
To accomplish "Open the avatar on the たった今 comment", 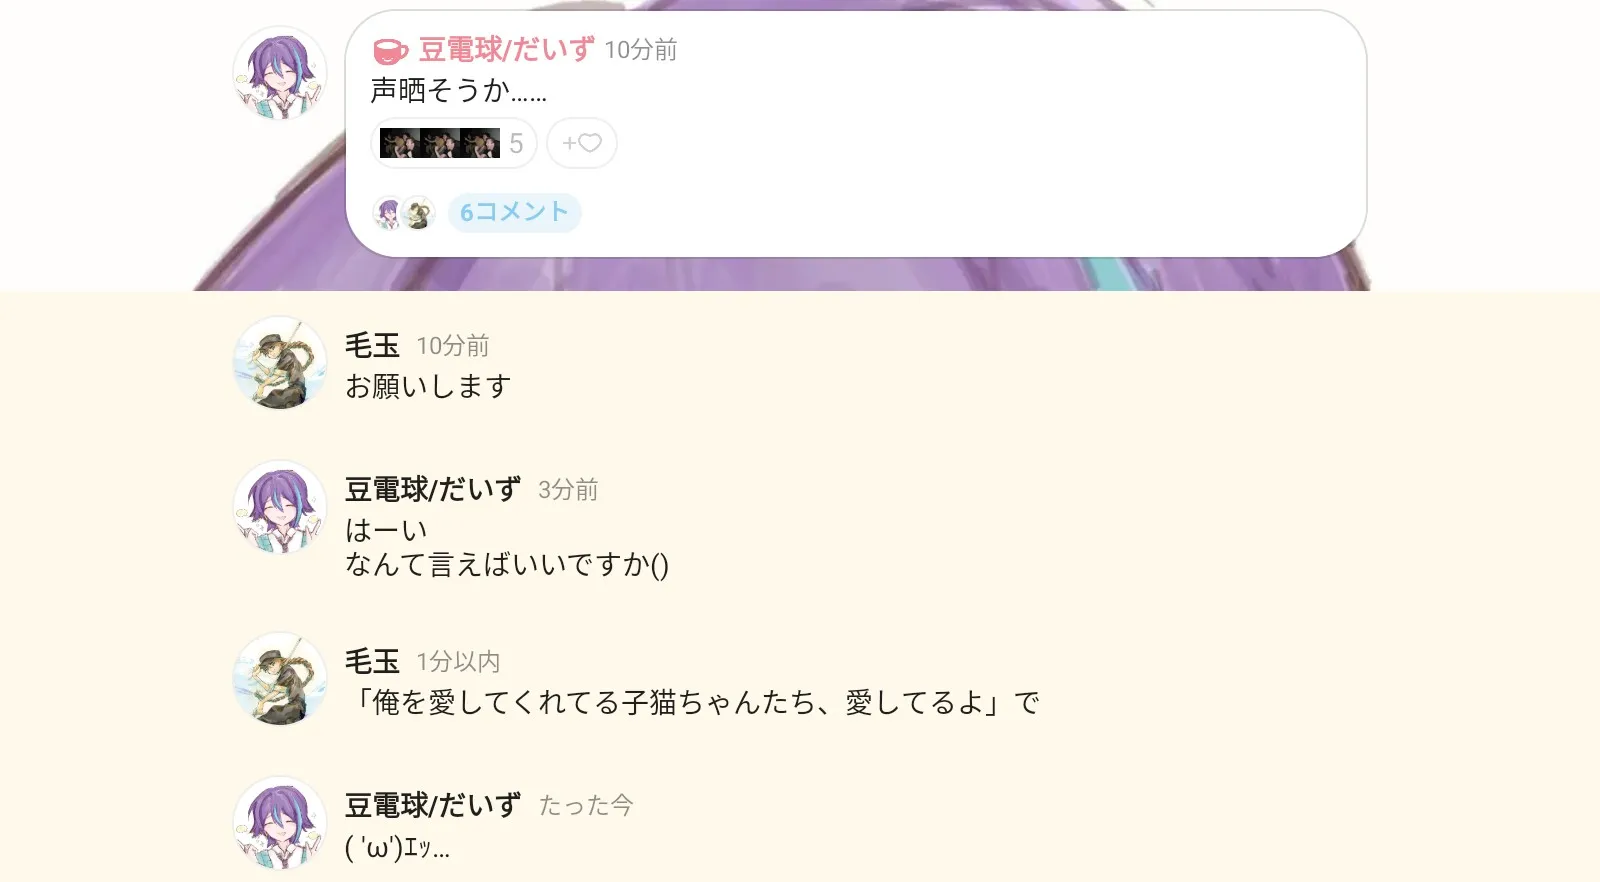I will coord(280,824).
